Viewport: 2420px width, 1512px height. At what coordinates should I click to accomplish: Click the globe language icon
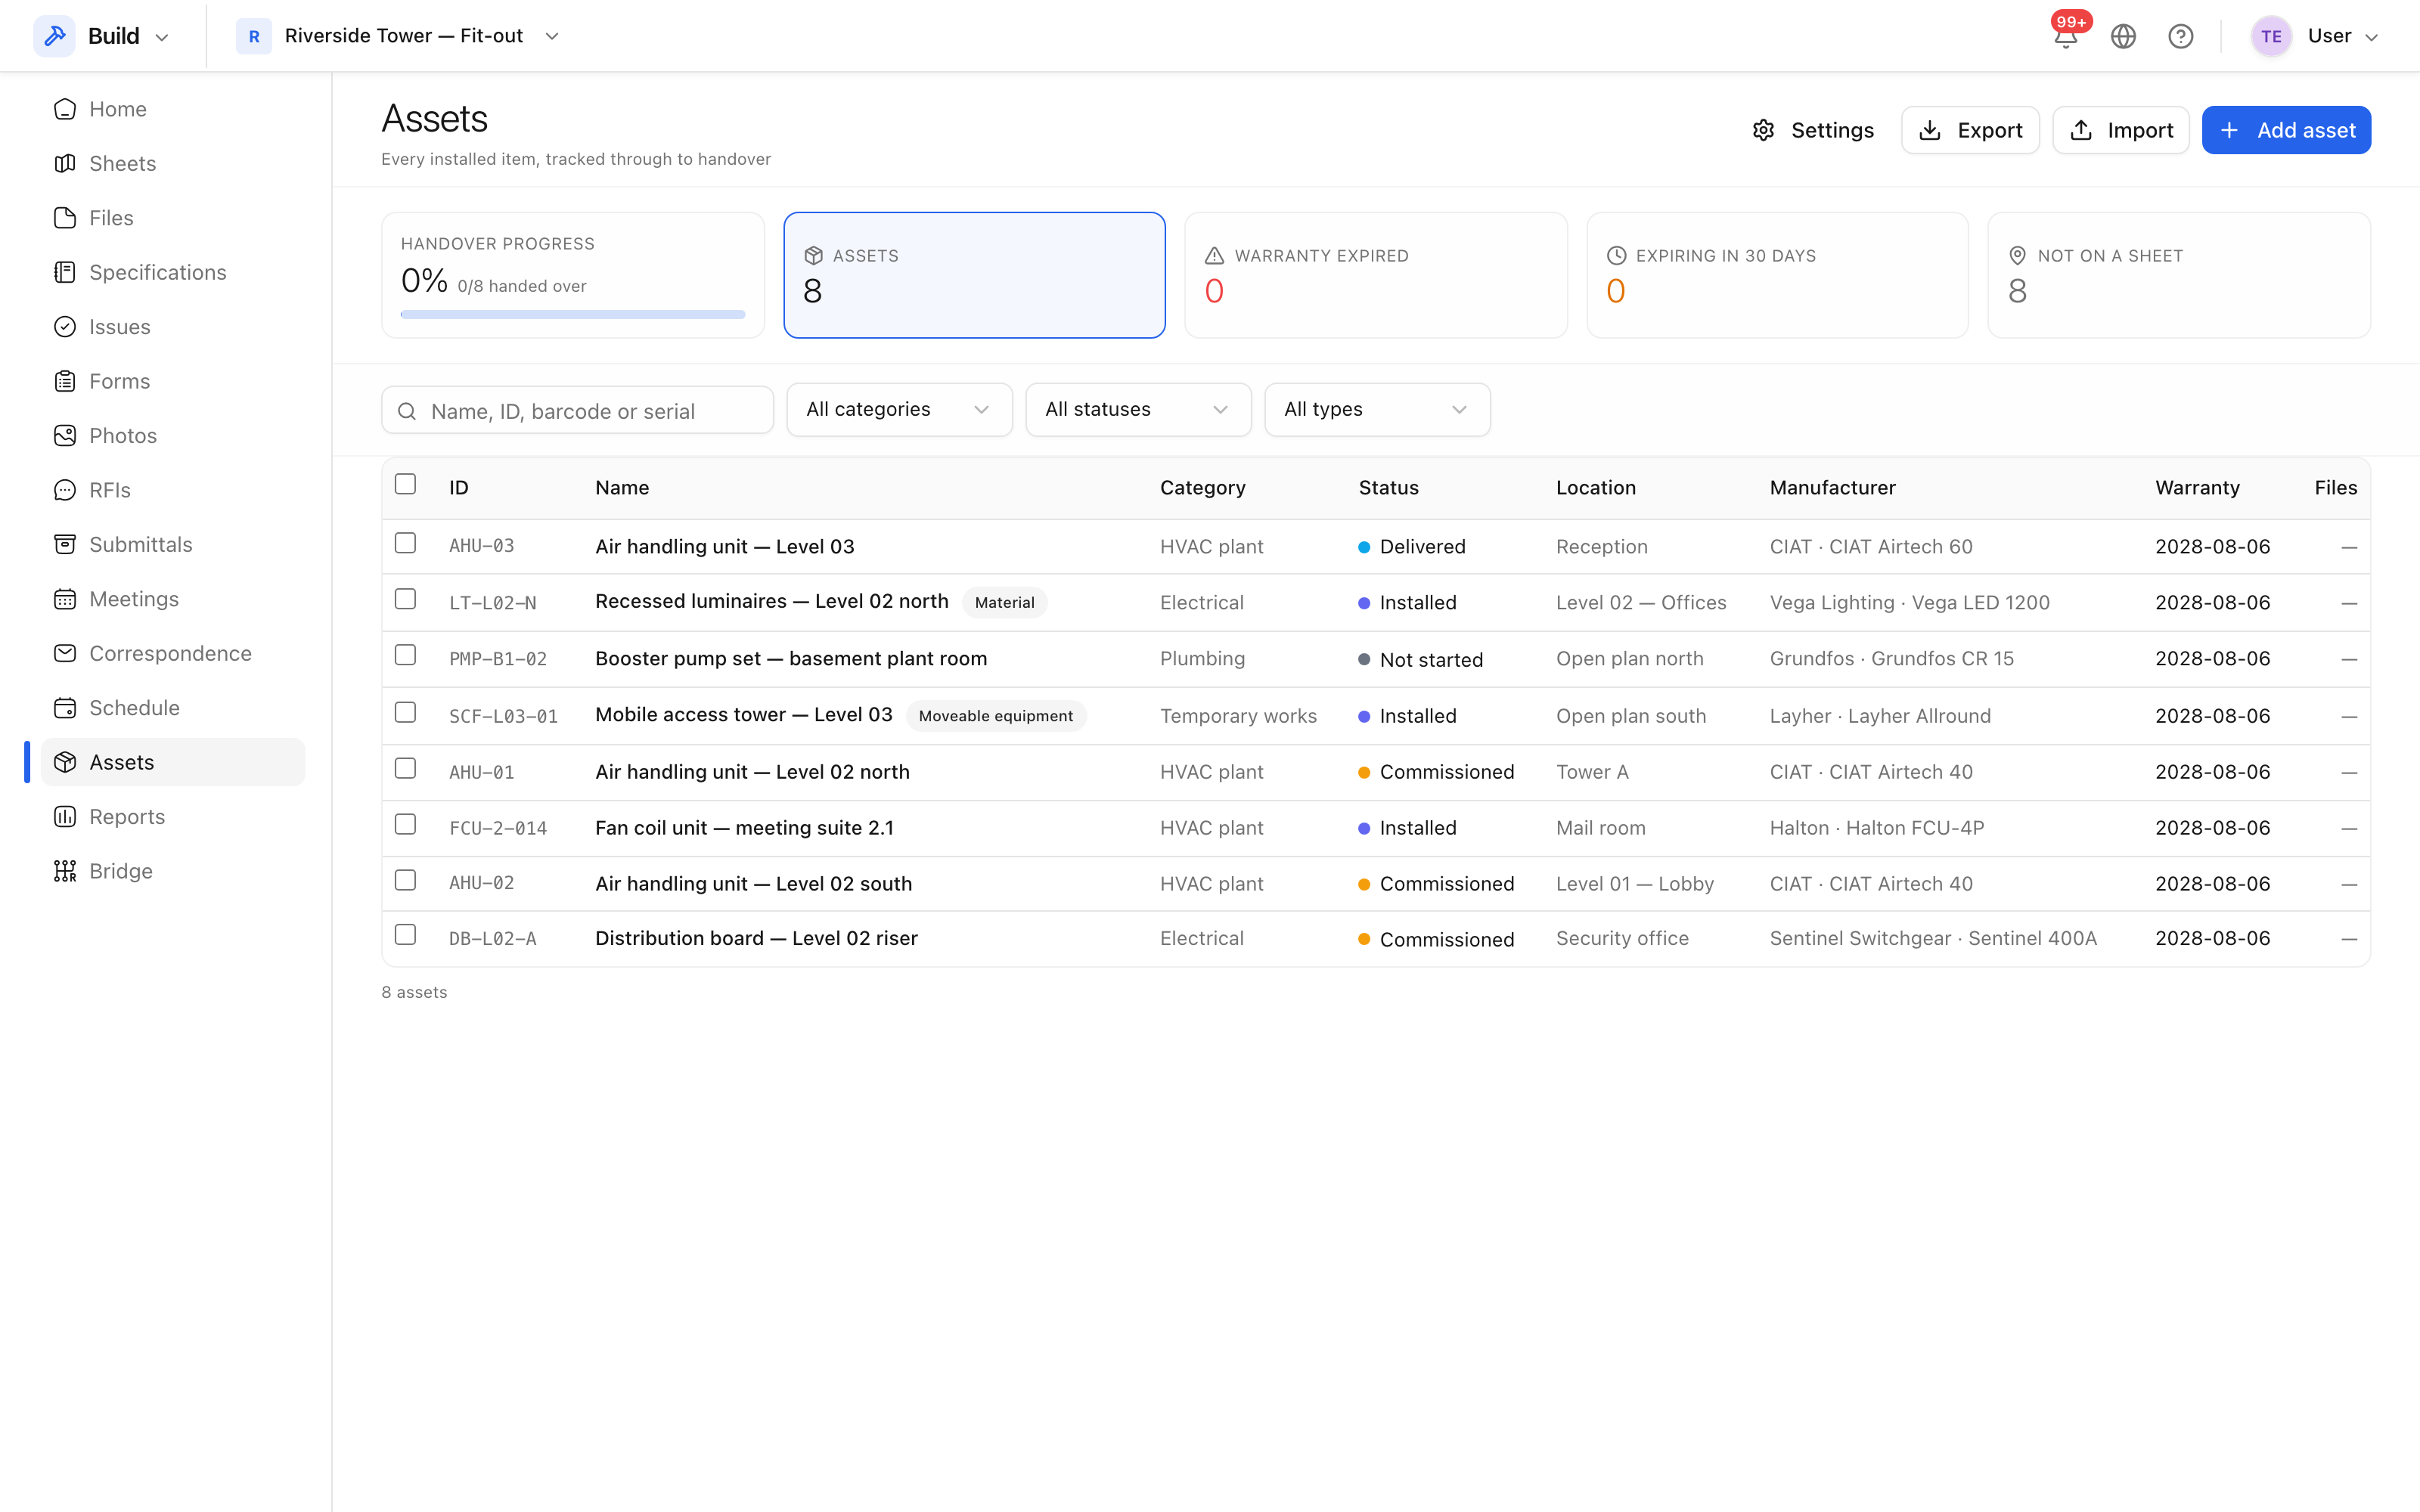(x=2123, y=37)
